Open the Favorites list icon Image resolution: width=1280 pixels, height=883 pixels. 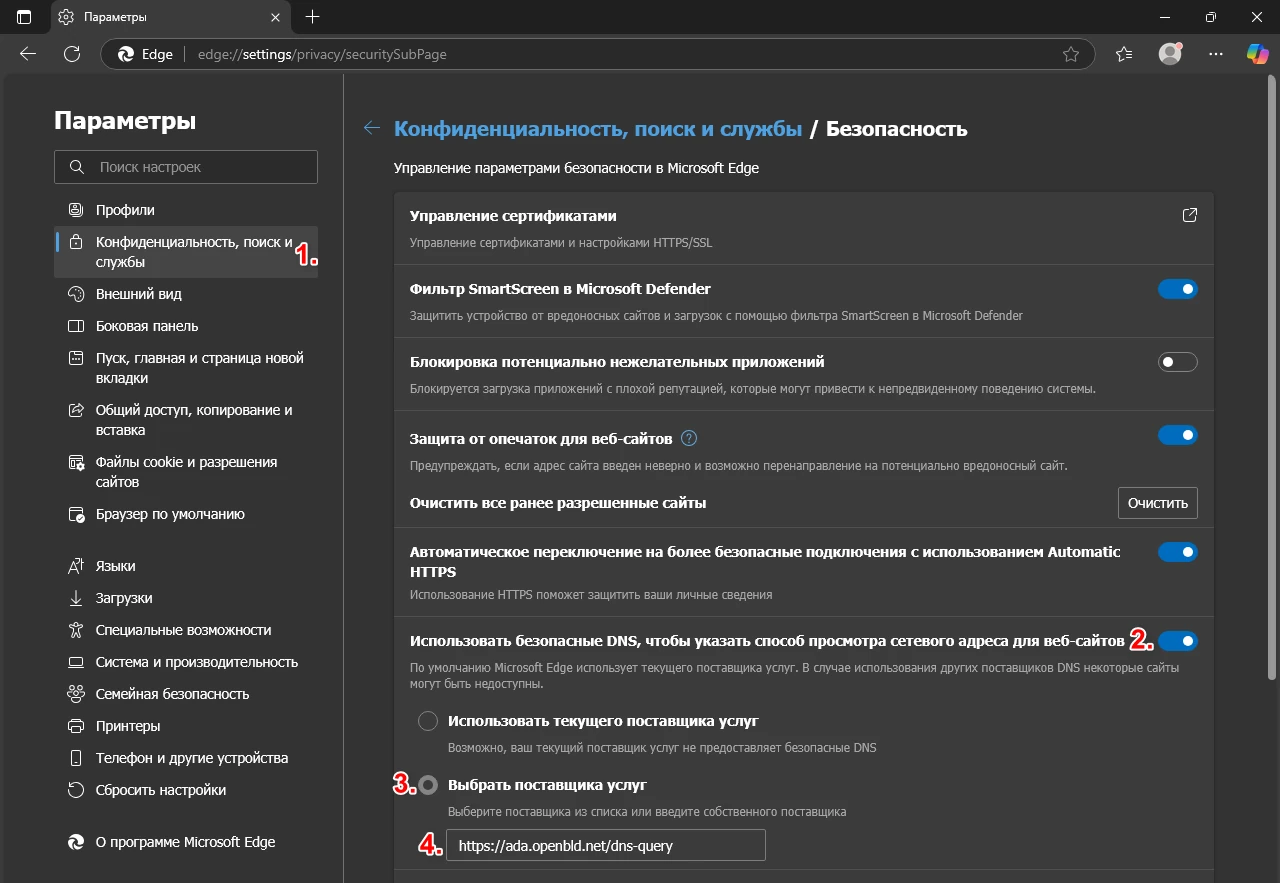tap(1124, 54)
